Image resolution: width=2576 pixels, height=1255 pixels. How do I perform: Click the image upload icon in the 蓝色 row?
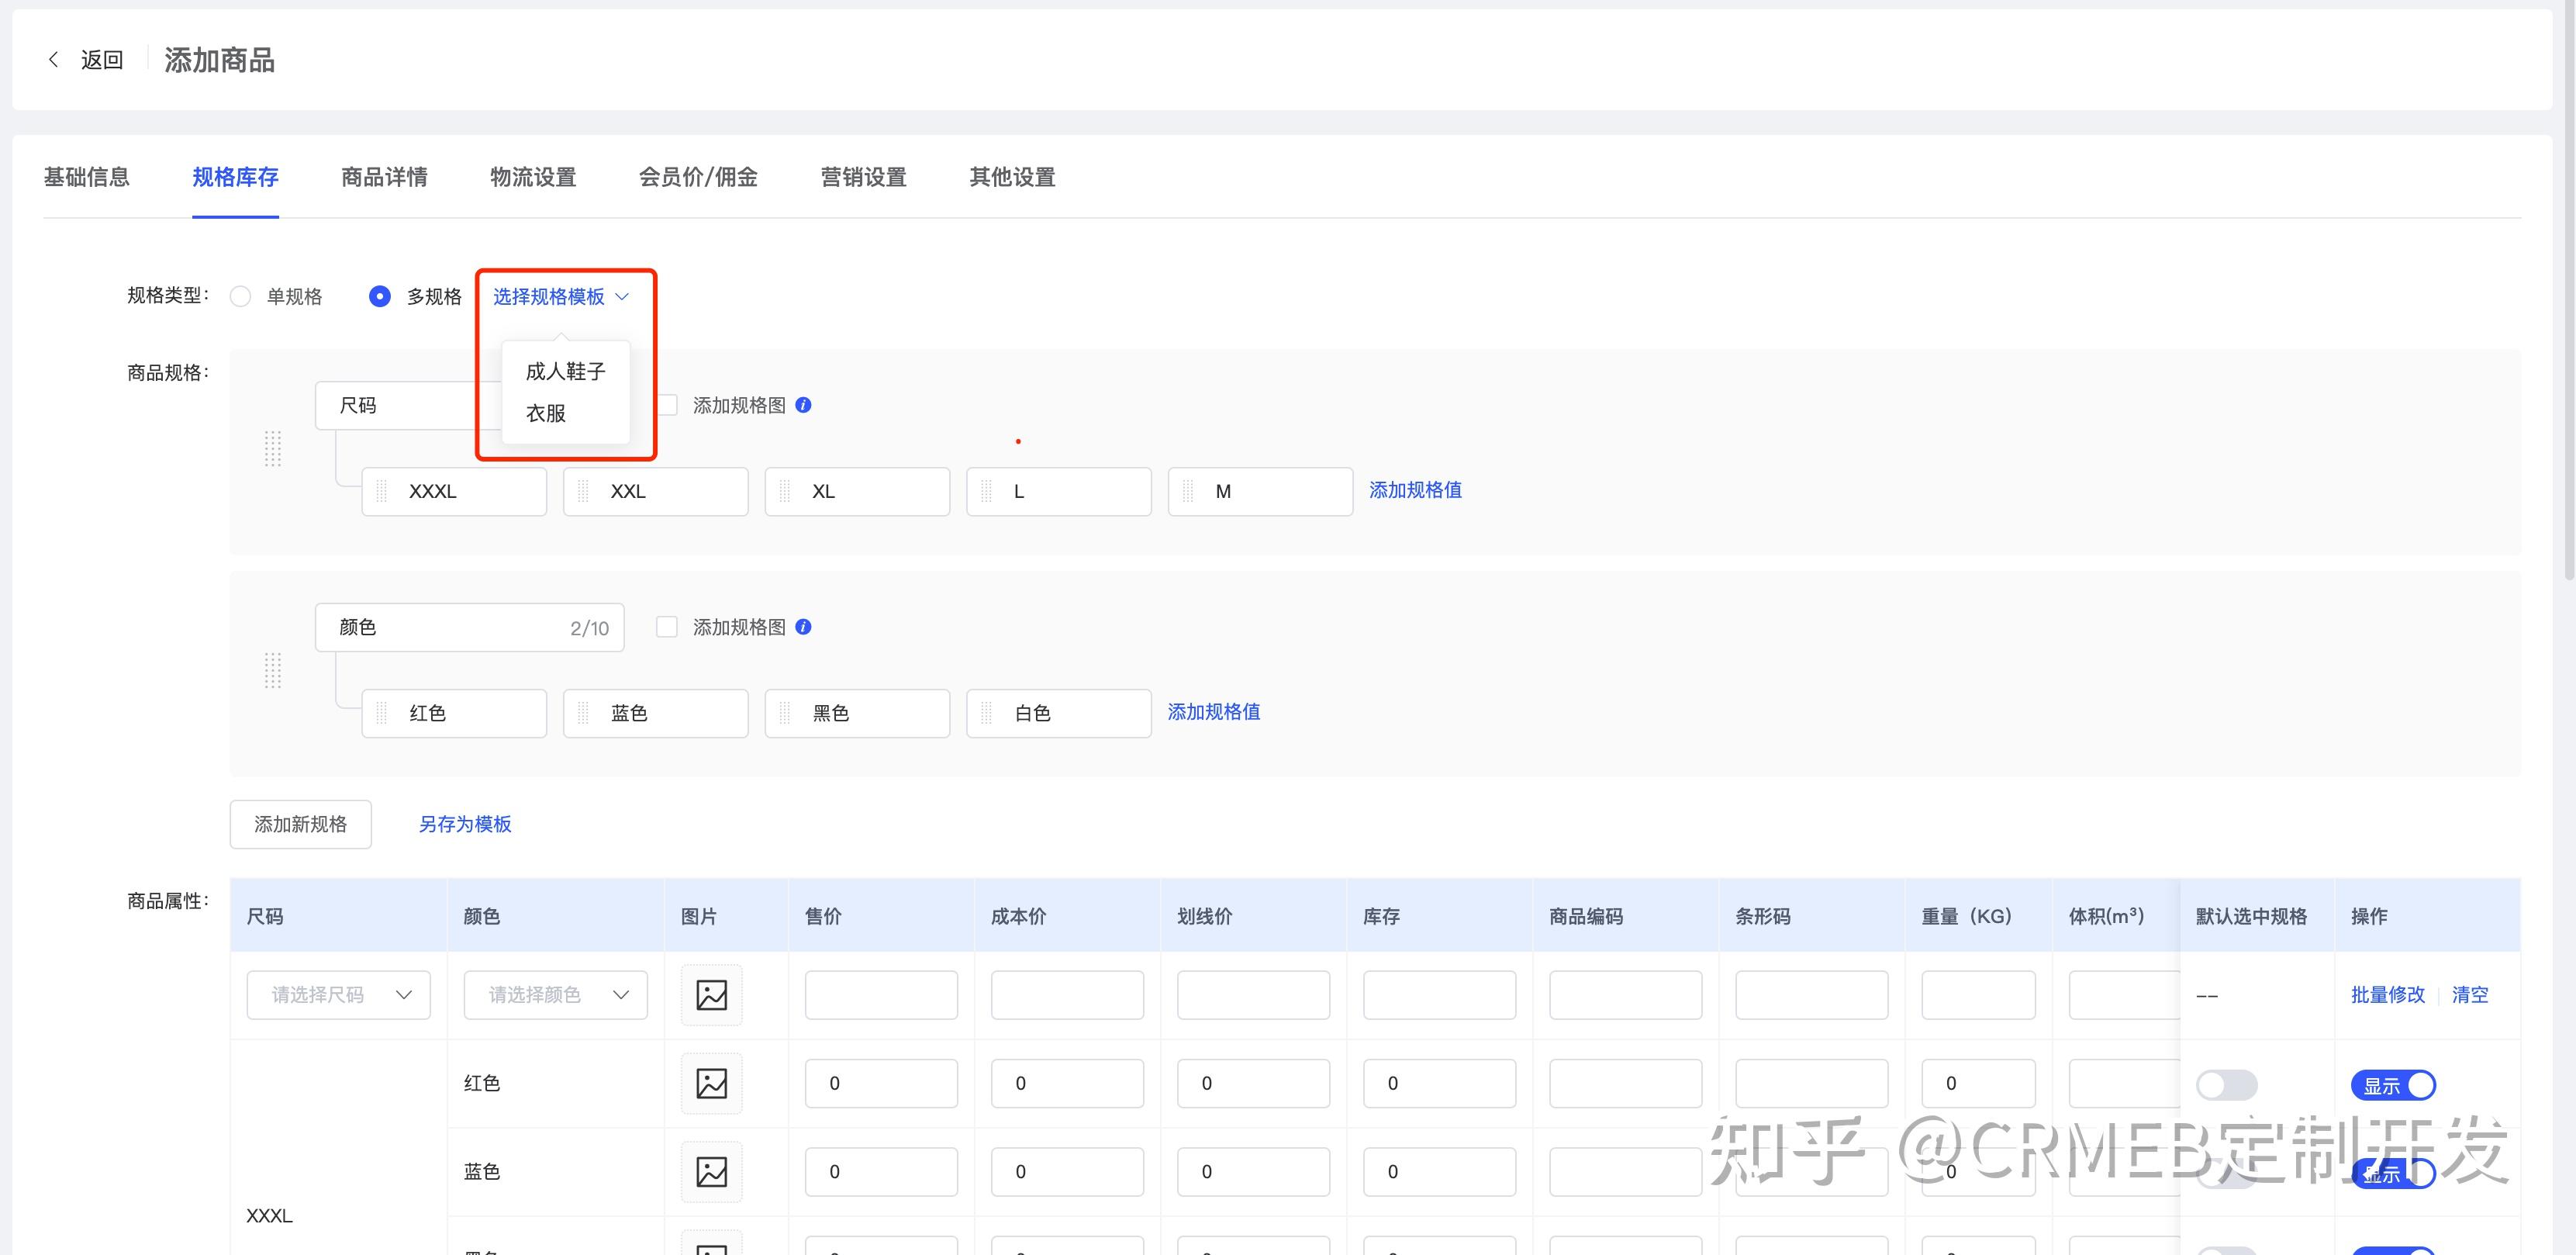711,1171
